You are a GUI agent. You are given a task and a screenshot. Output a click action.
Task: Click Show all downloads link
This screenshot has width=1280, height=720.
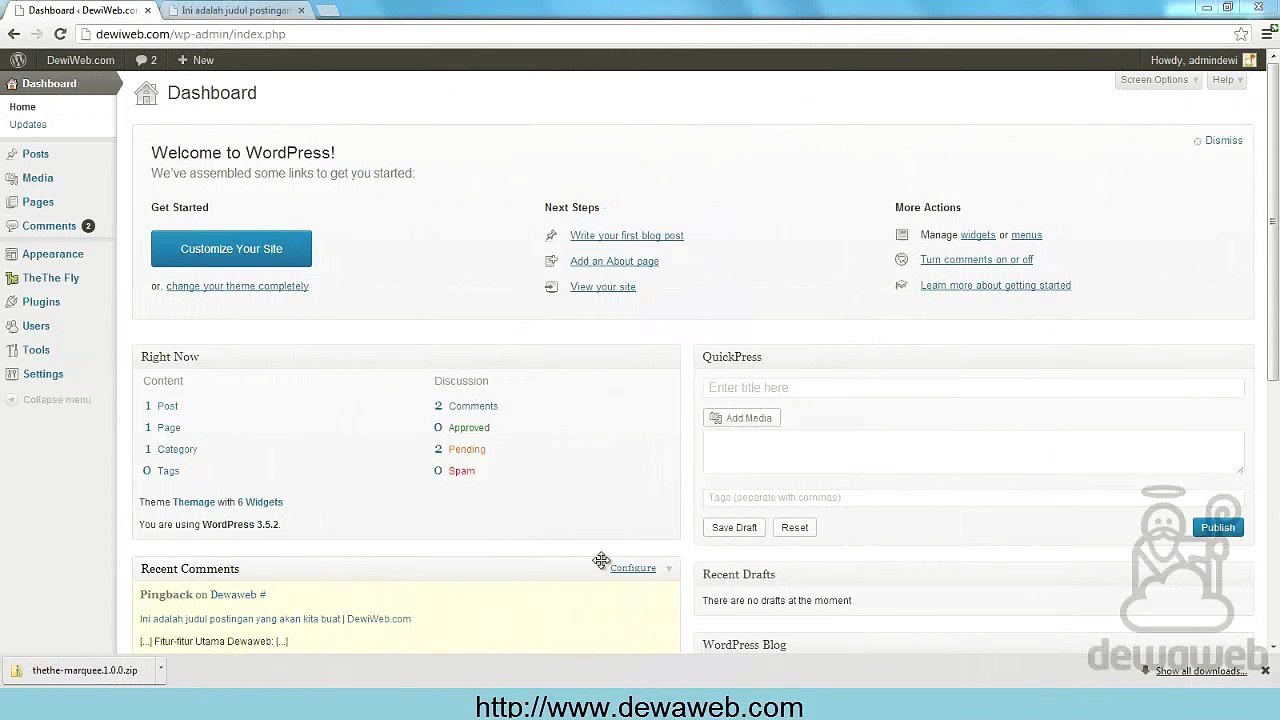(1201, 671)
